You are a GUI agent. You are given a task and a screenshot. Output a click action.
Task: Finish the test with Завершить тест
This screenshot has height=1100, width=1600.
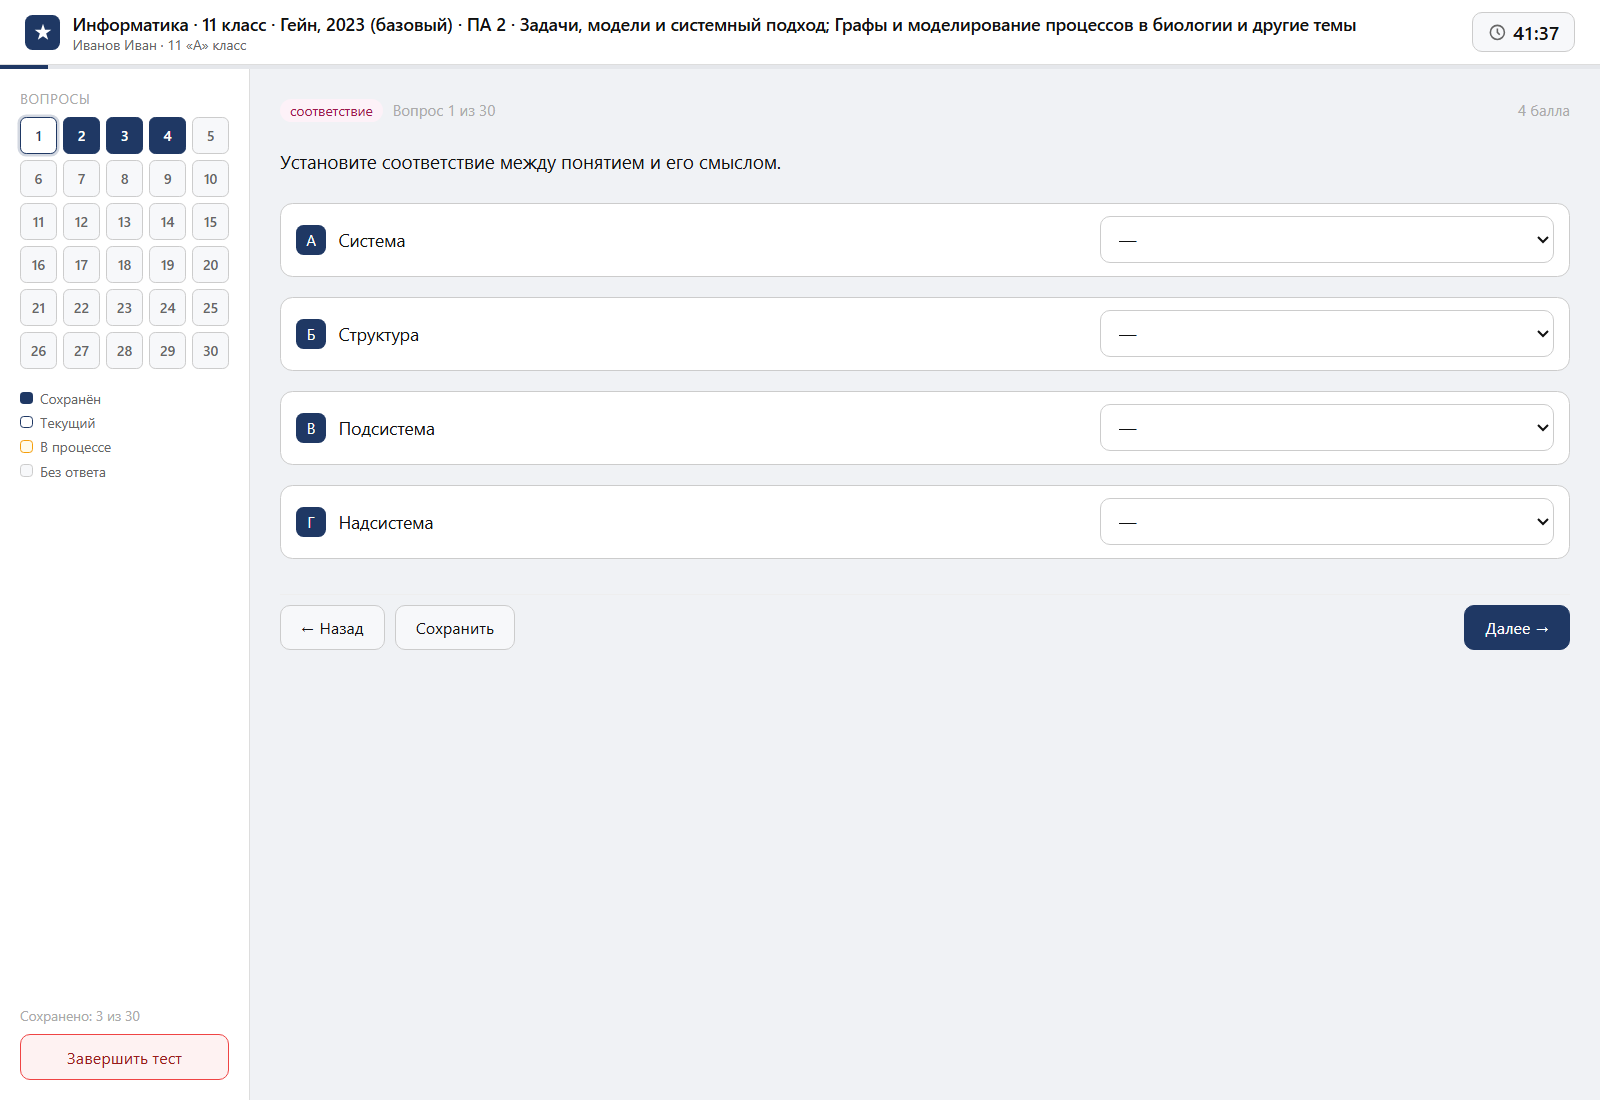click(124, 1057)
